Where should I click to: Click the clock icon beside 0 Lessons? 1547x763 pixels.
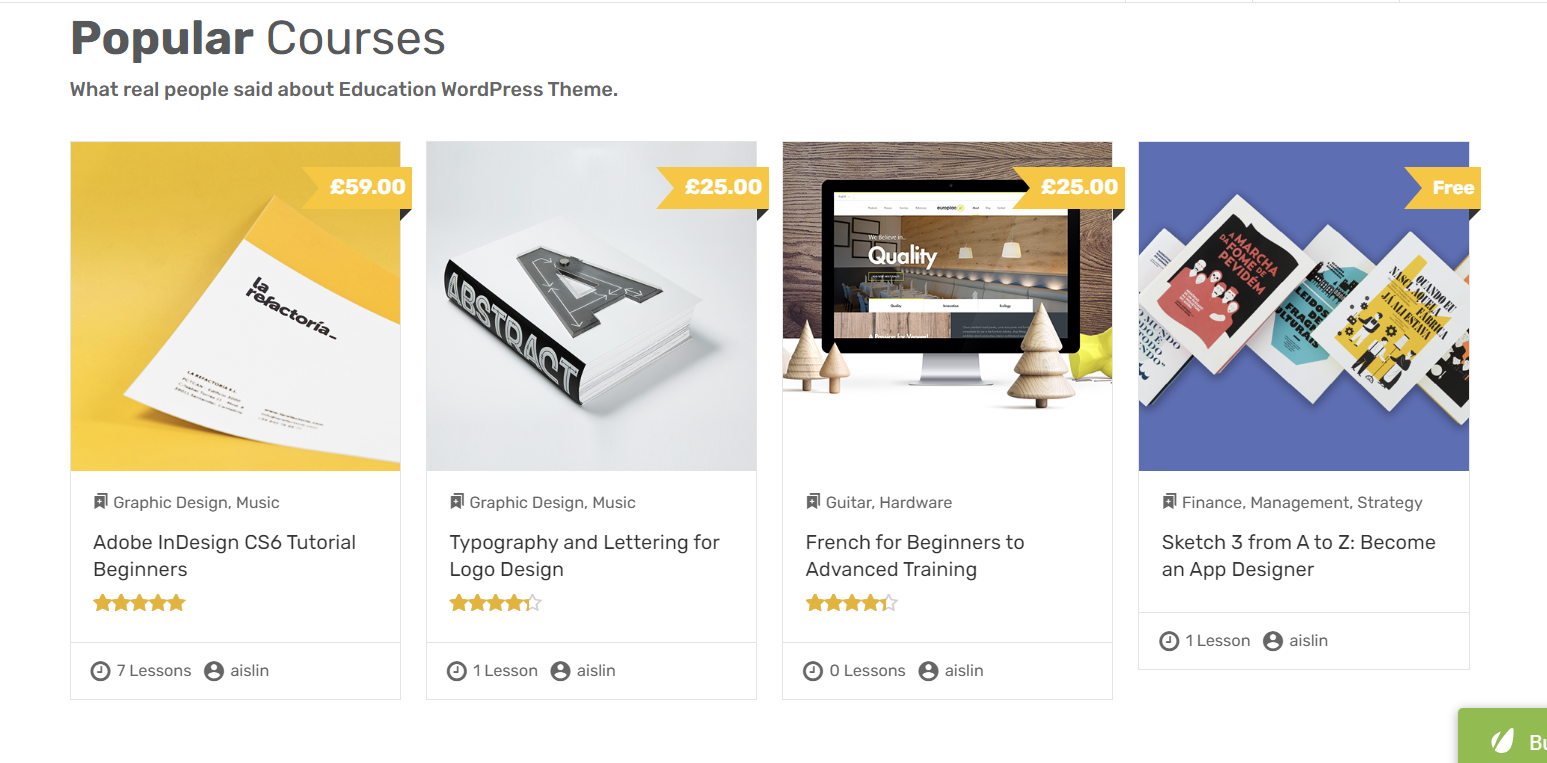click(813, 671)
